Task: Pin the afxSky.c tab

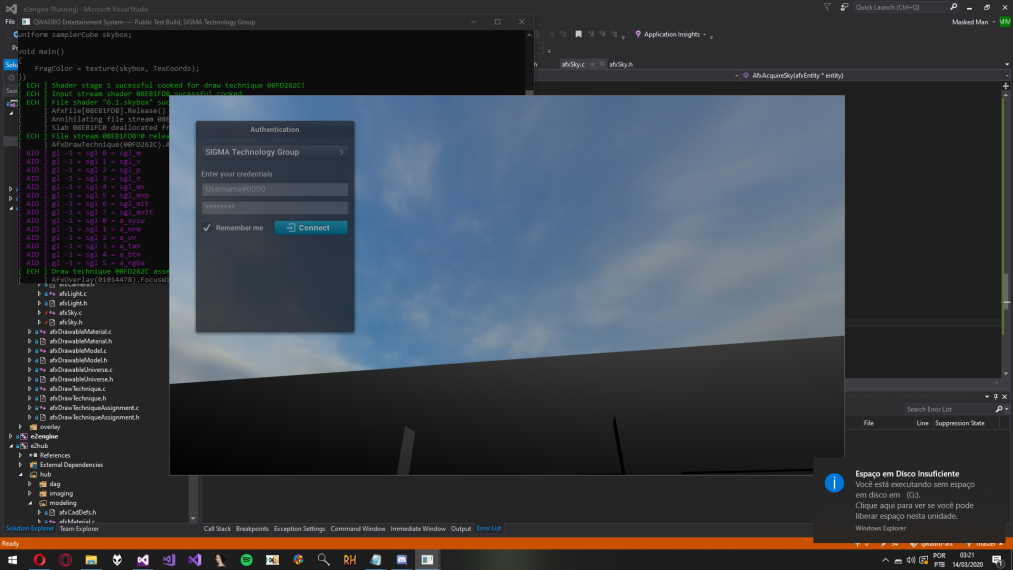Action: click(592, 64)
